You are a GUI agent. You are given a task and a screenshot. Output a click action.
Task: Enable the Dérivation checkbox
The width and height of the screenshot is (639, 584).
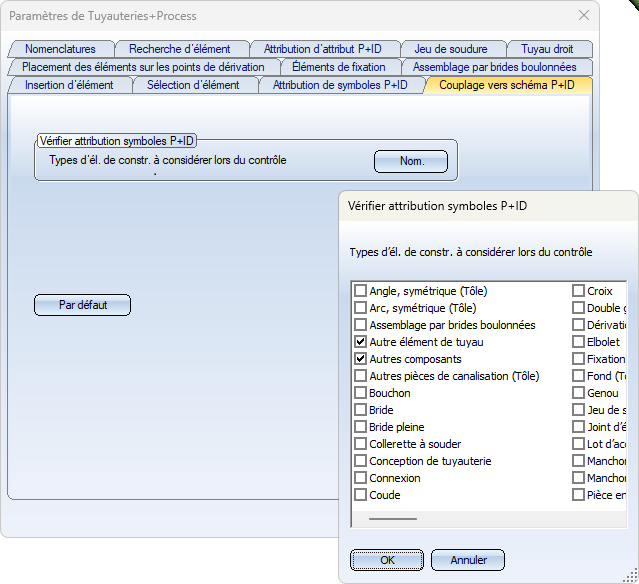point(578,325)
